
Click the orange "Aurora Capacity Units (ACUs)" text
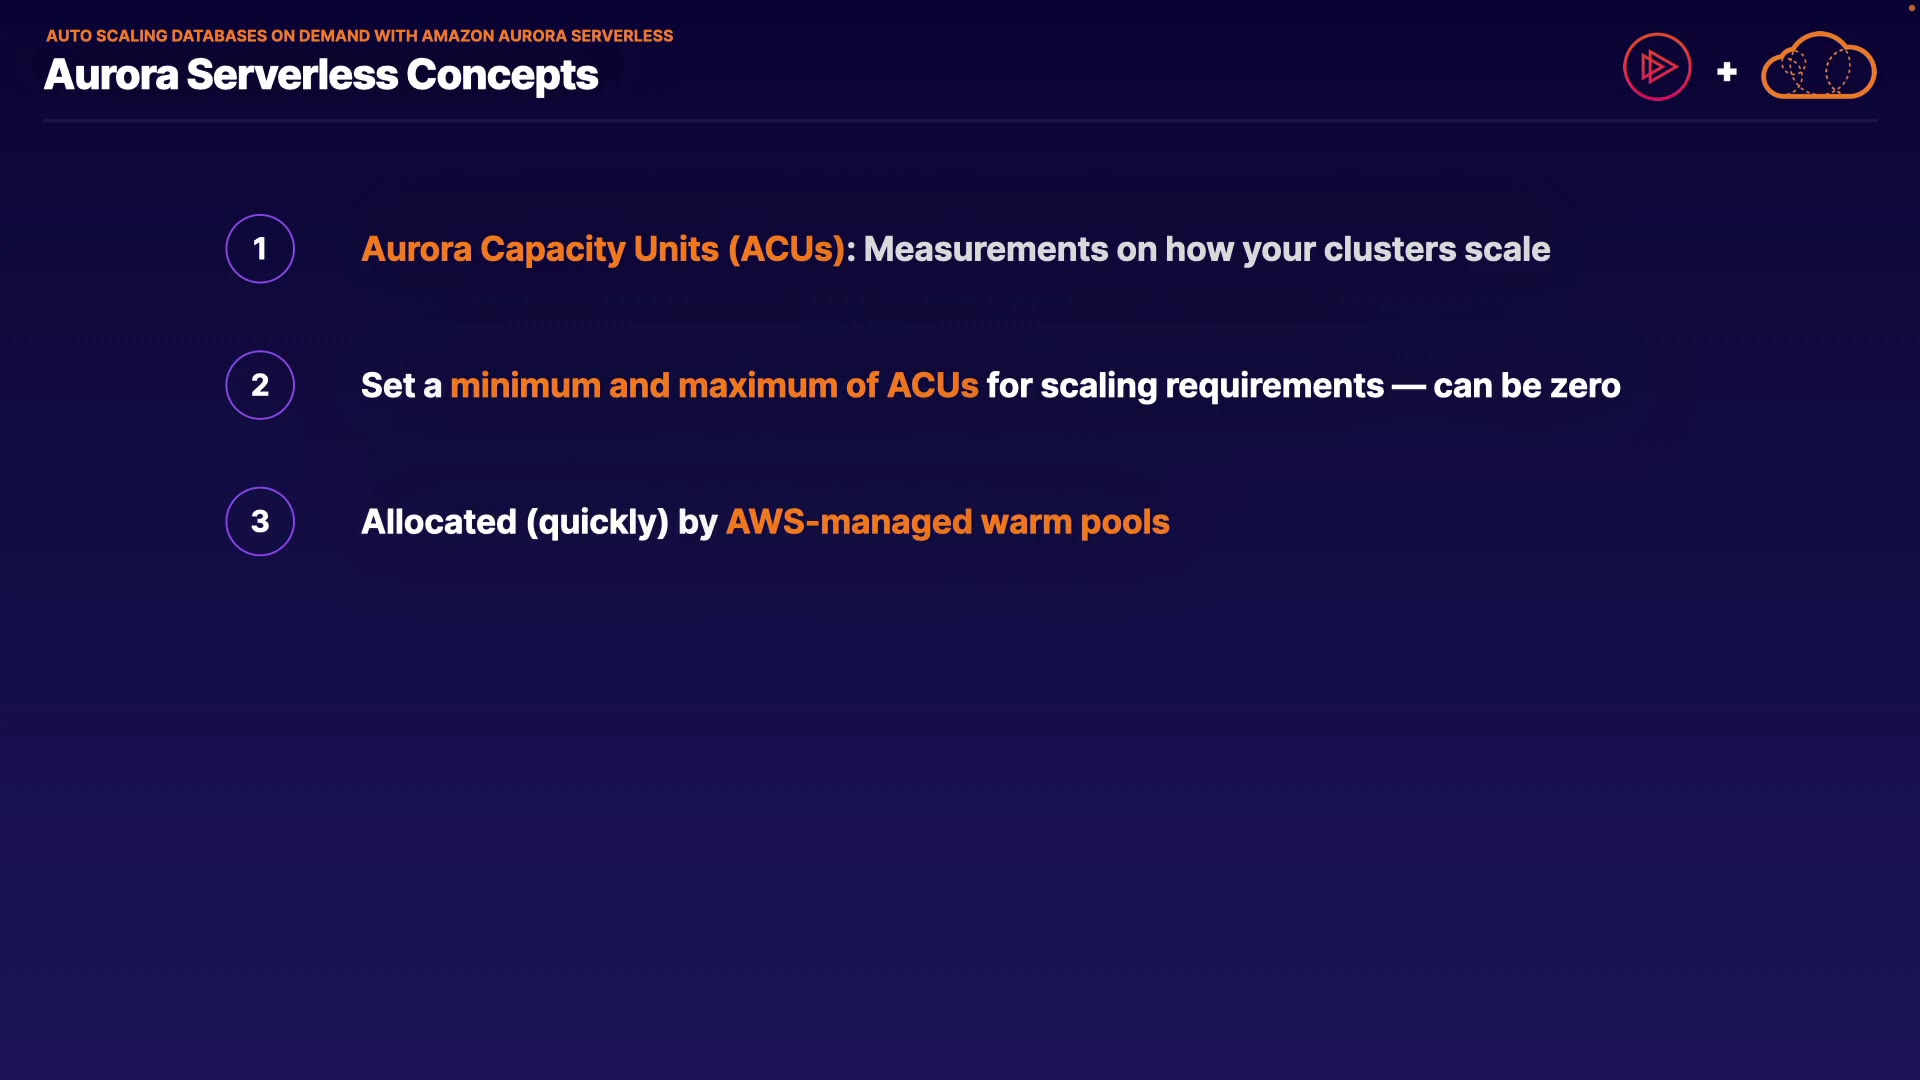click(603, 249)
